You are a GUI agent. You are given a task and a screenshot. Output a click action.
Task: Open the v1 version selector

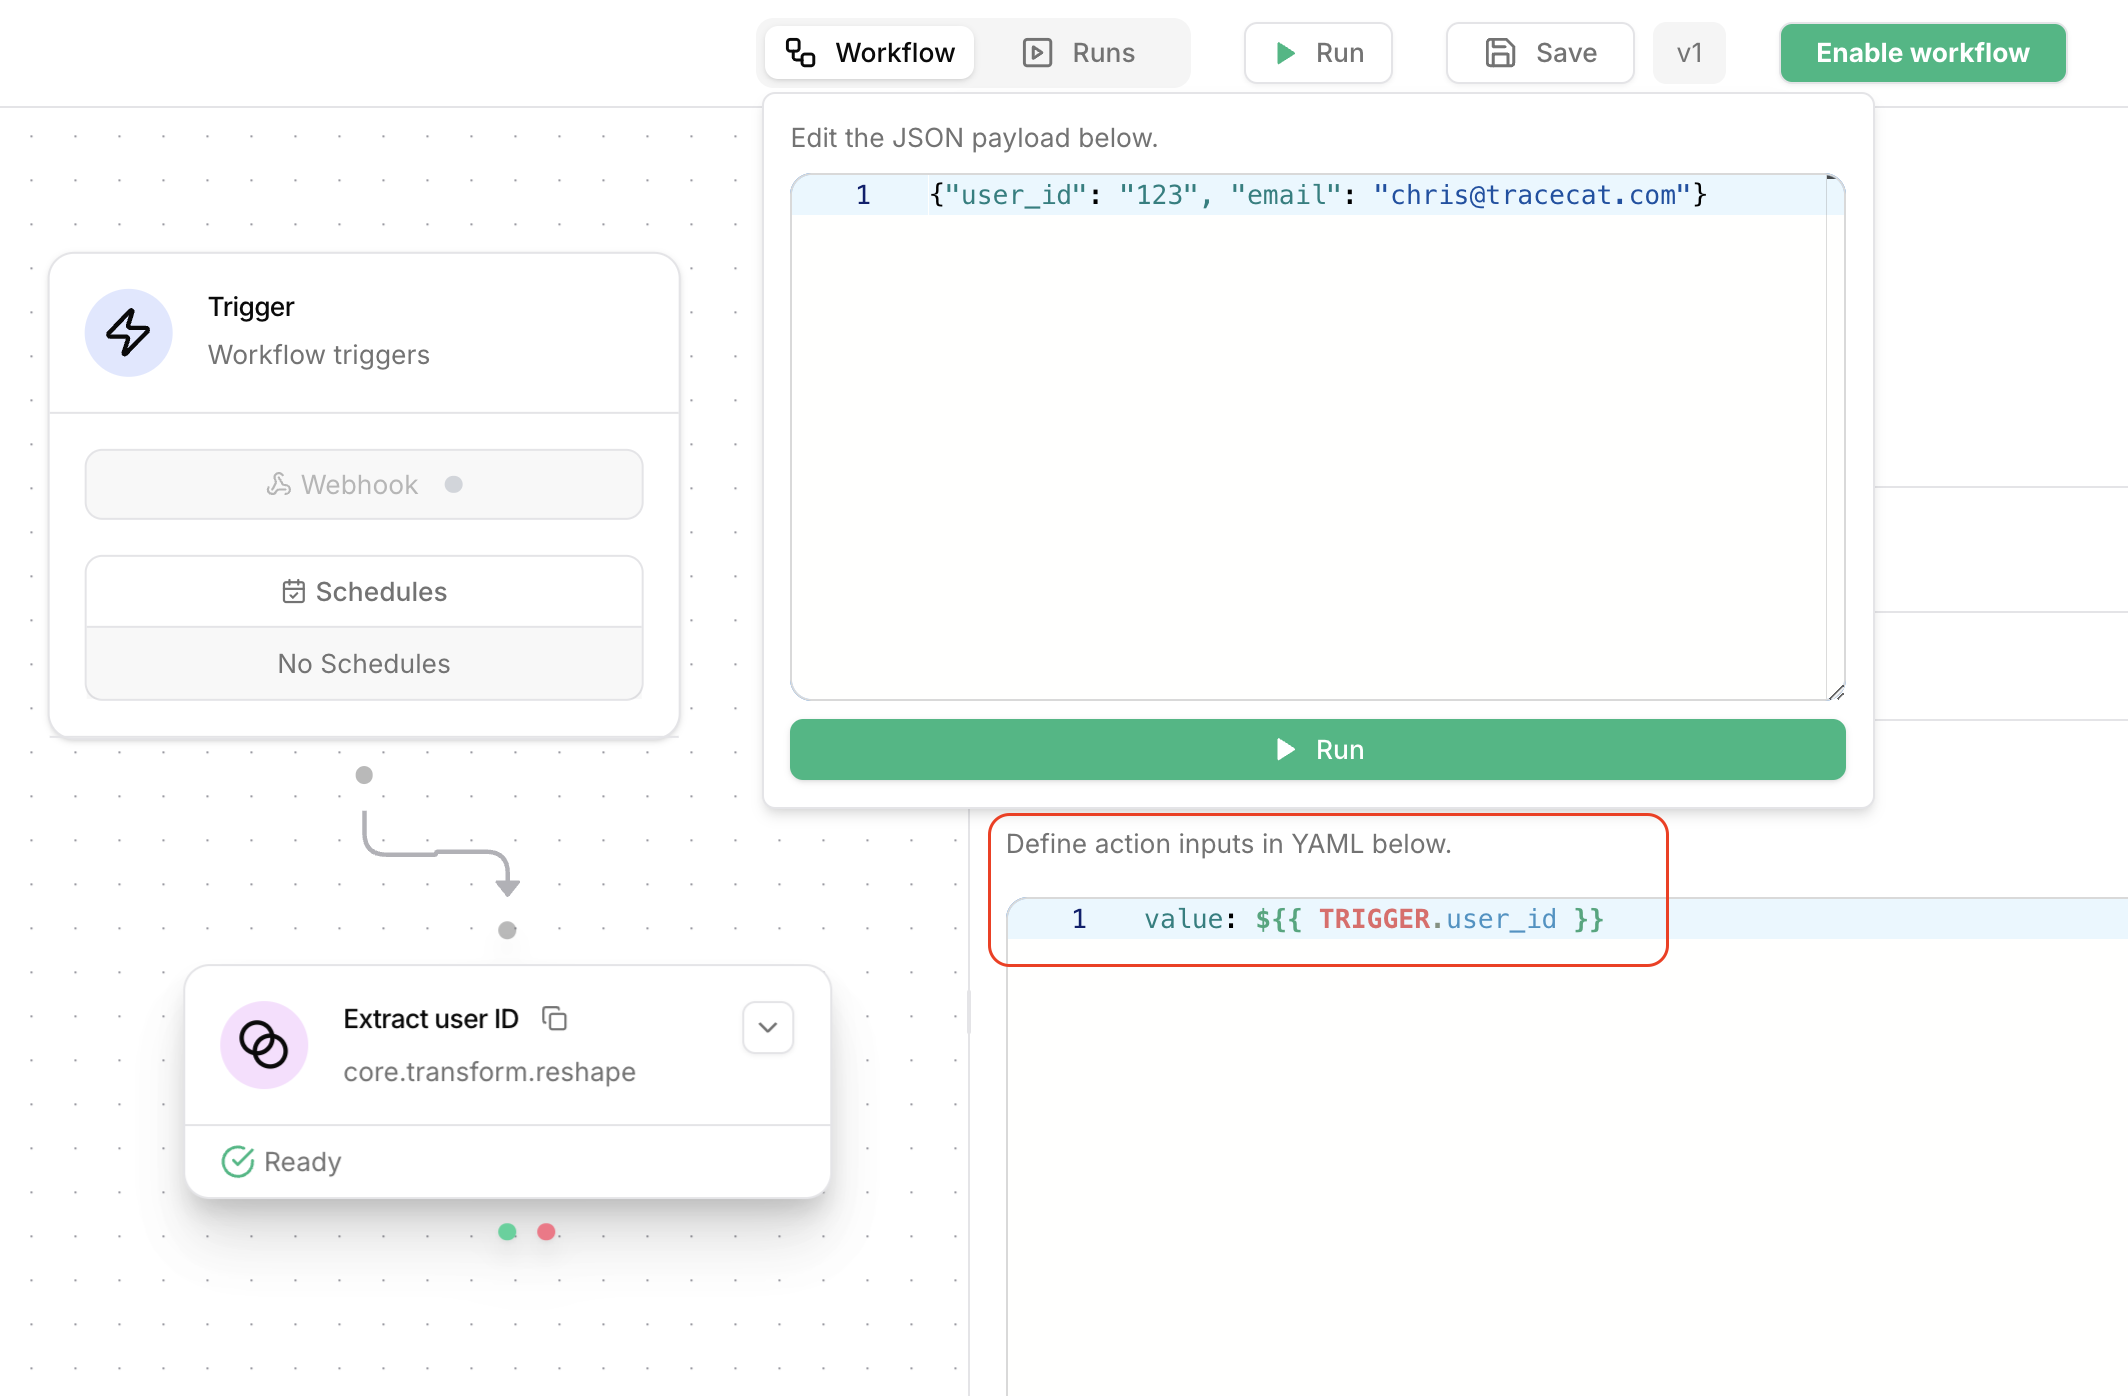(1689, 53)
